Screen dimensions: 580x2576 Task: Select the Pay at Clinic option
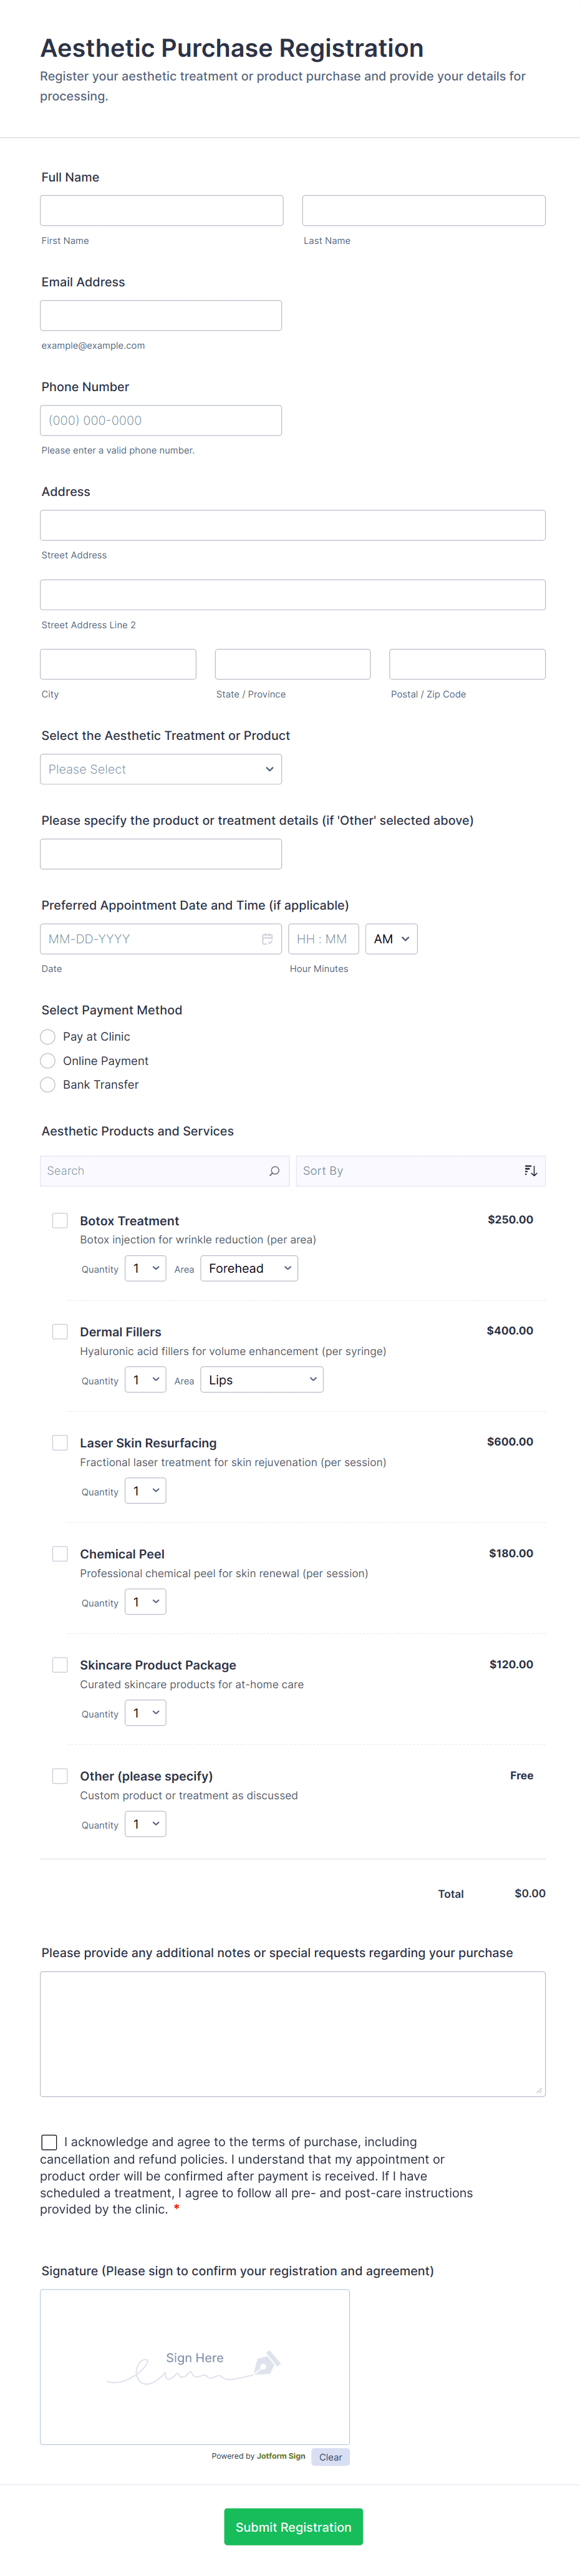48,1037
